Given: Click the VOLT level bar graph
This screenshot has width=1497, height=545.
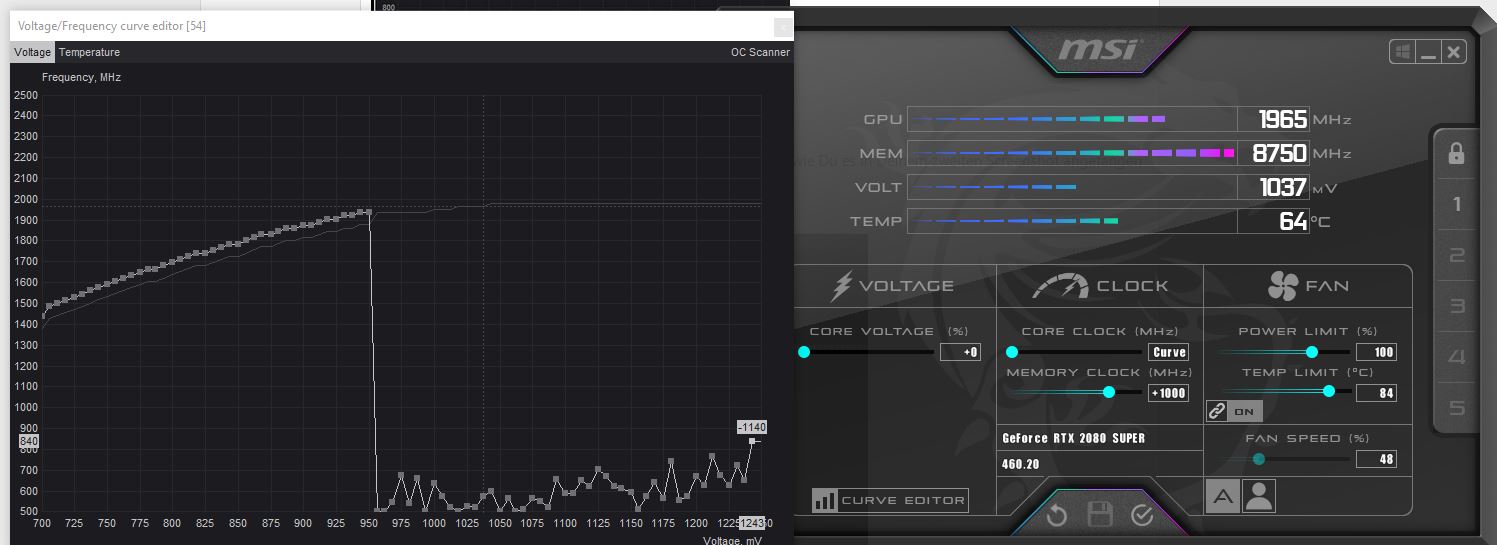Looking at the screenshot, I should (x=1072, y=187).
